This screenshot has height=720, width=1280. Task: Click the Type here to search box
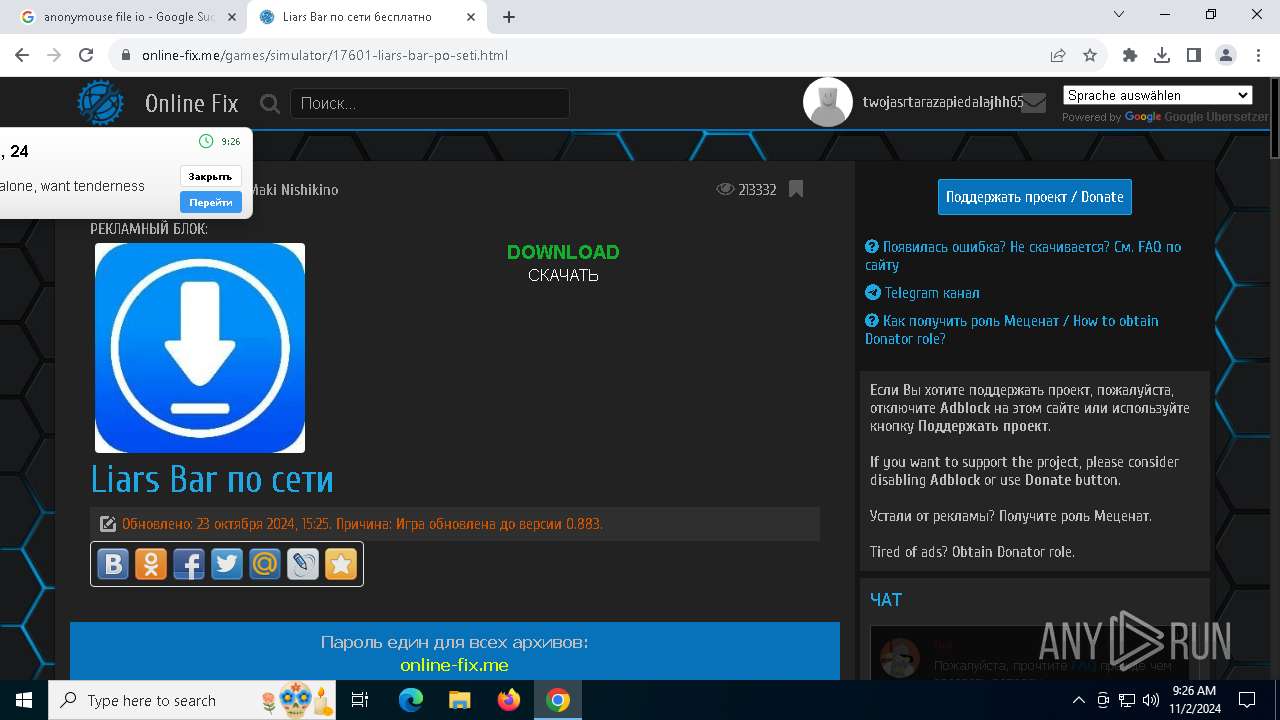(193, 700)
